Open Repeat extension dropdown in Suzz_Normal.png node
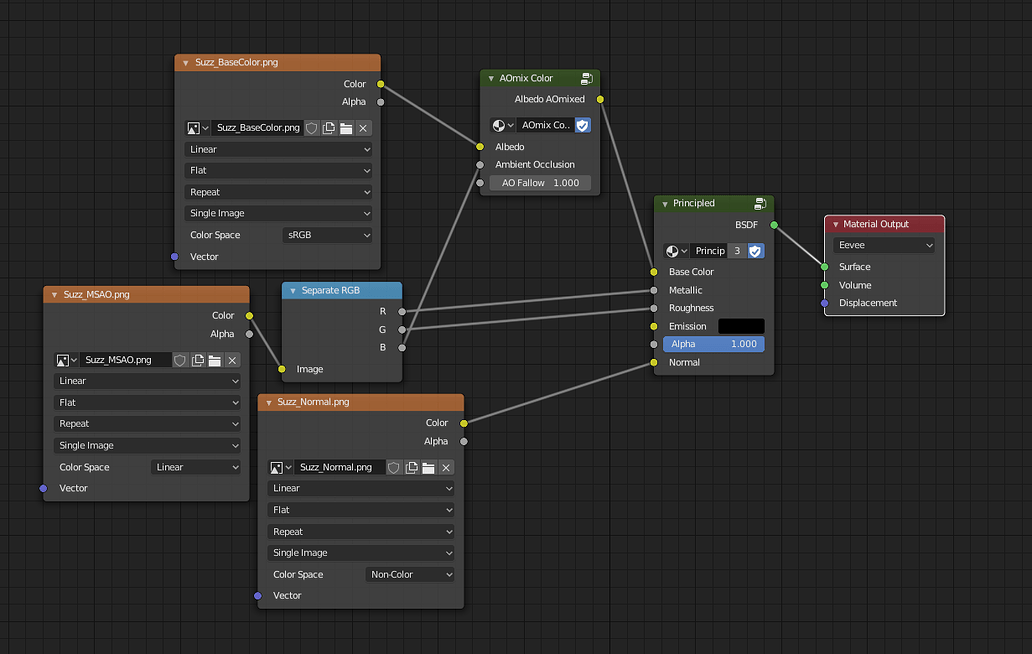 [361, 532]
